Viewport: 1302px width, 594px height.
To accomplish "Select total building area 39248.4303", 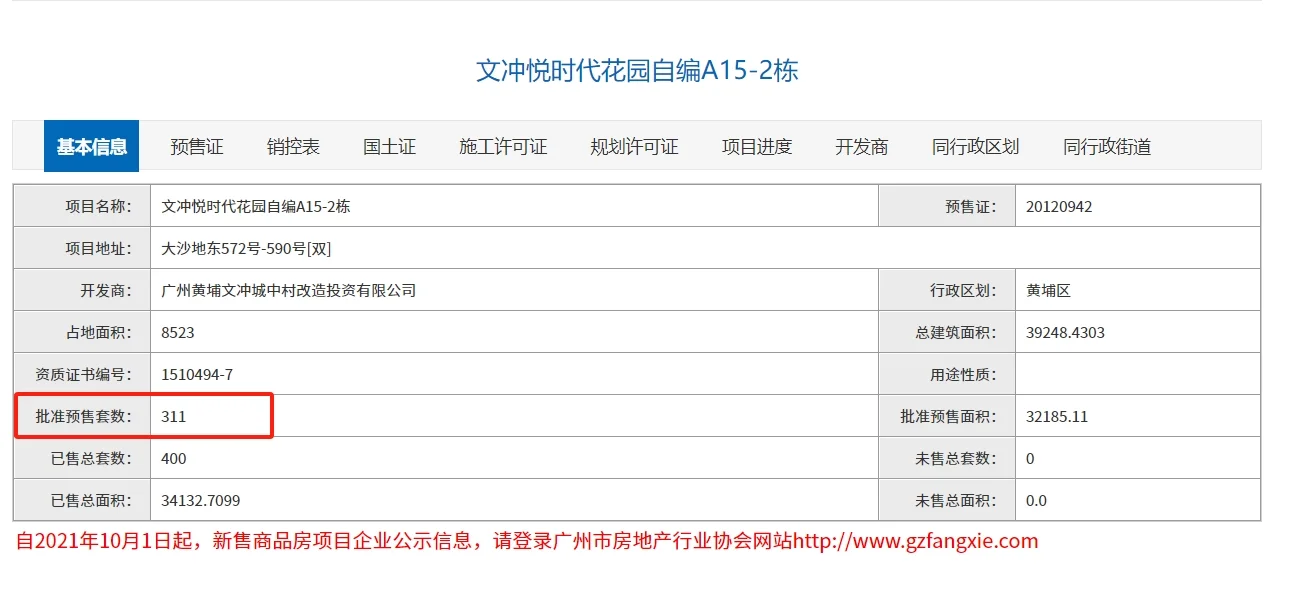I will tap(1065, 333).
